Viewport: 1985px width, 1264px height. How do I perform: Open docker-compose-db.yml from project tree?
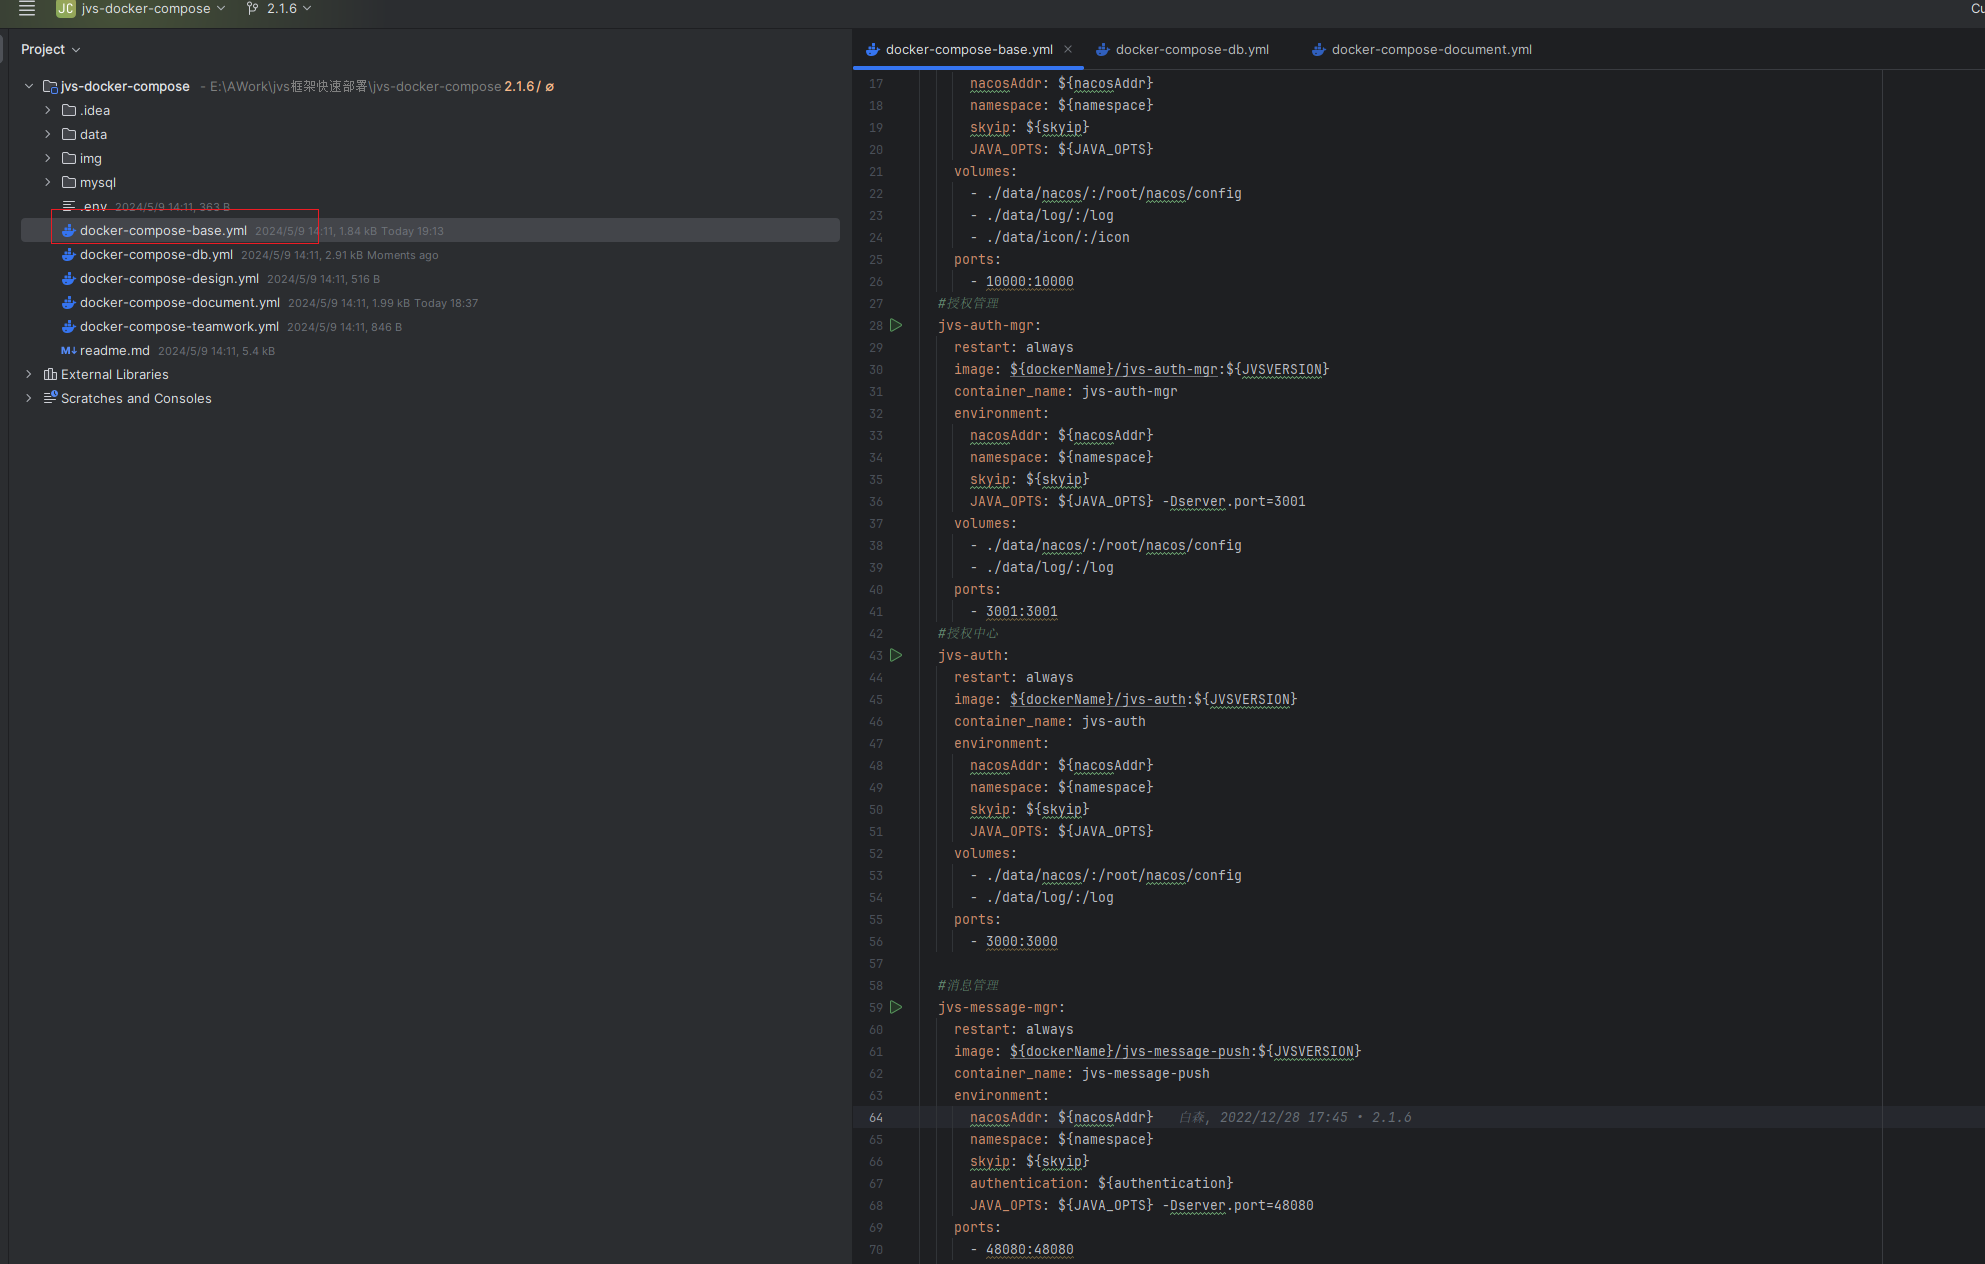click(156, 254)
